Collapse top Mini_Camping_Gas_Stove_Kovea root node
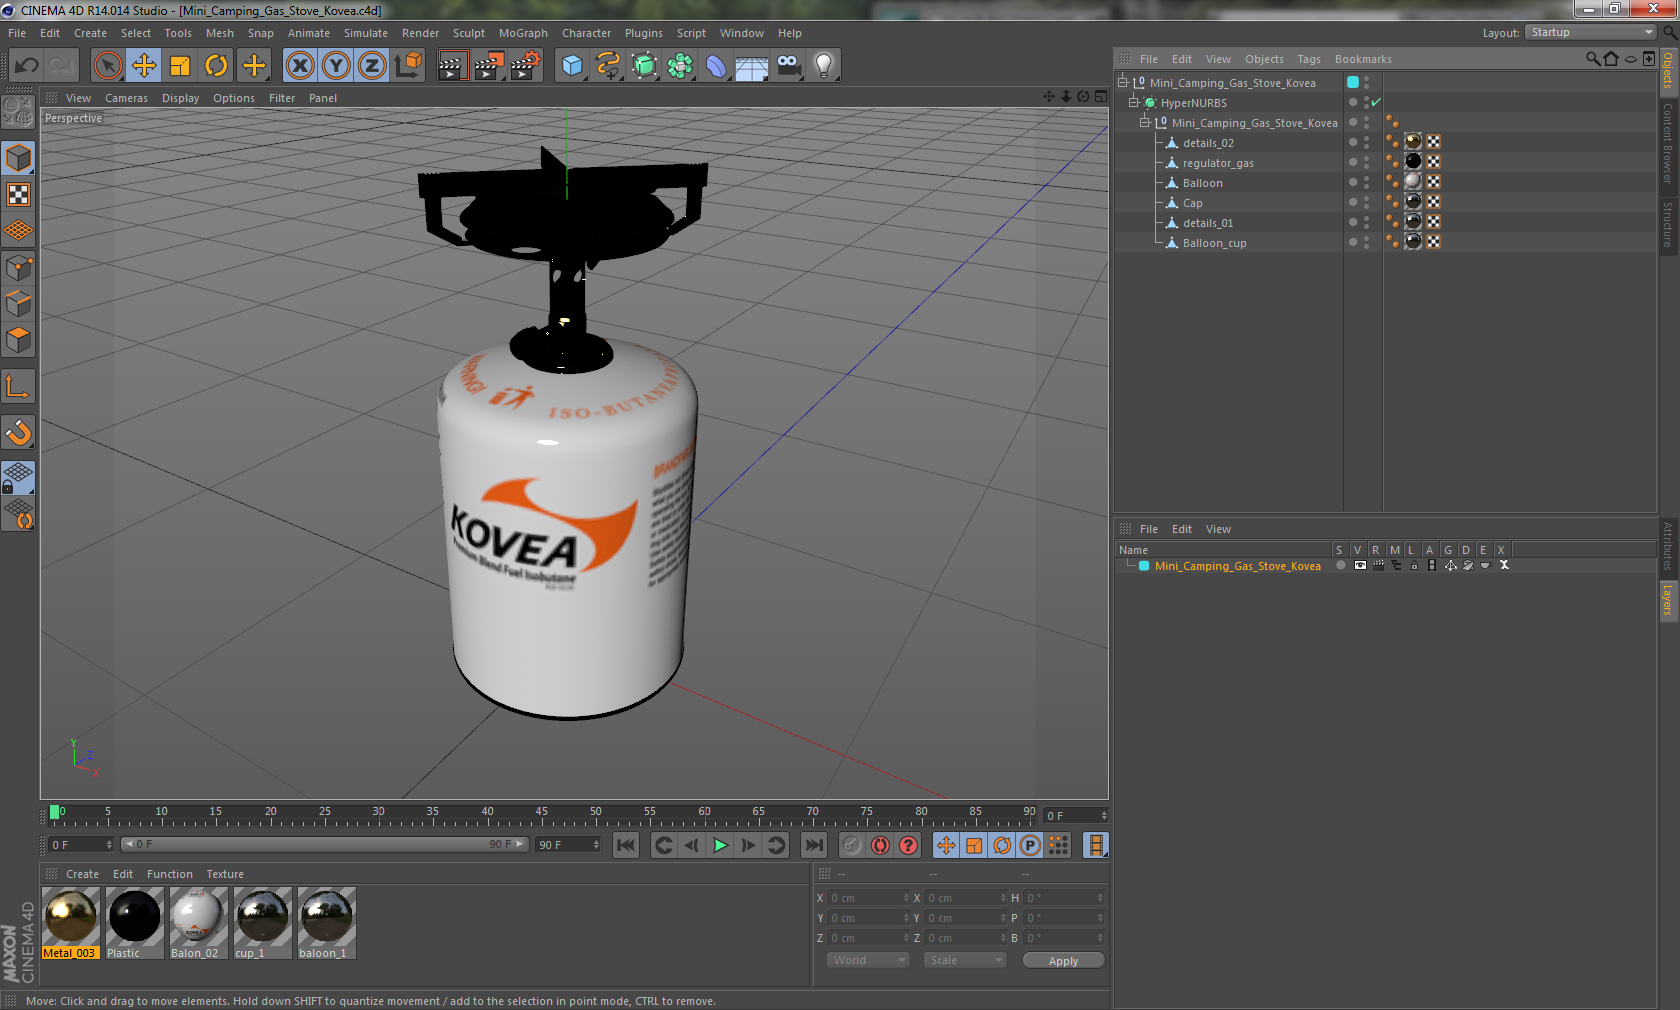1680x1010 pixels. (x=1123, y=83)
